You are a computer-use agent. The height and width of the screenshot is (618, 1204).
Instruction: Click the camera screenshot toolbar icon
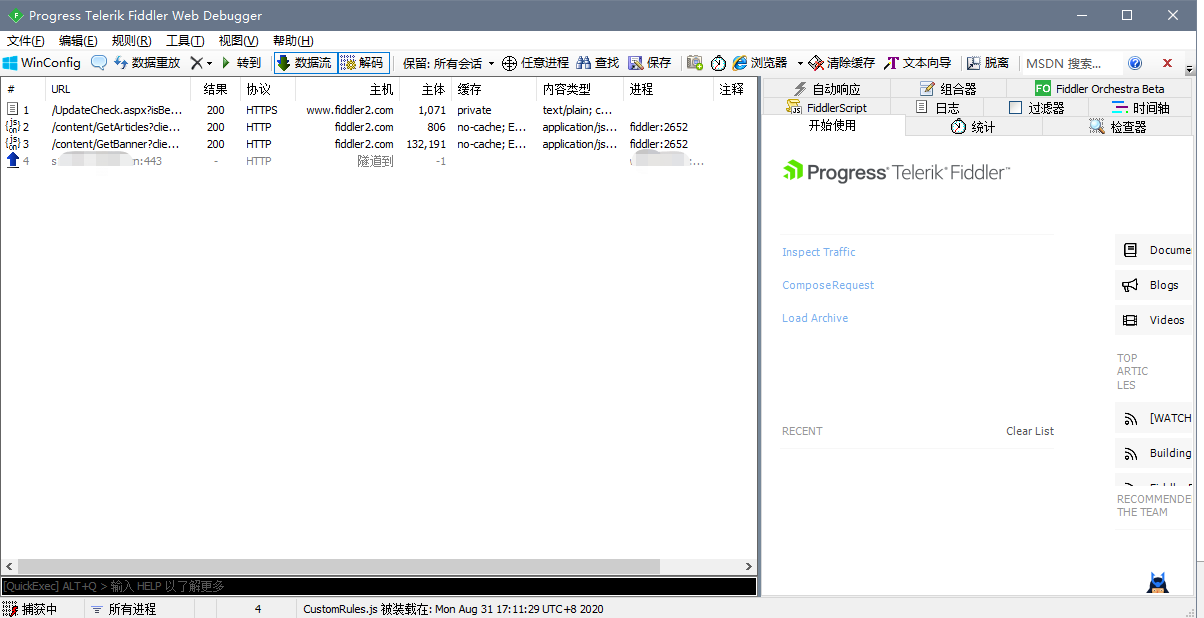point(695,63)
